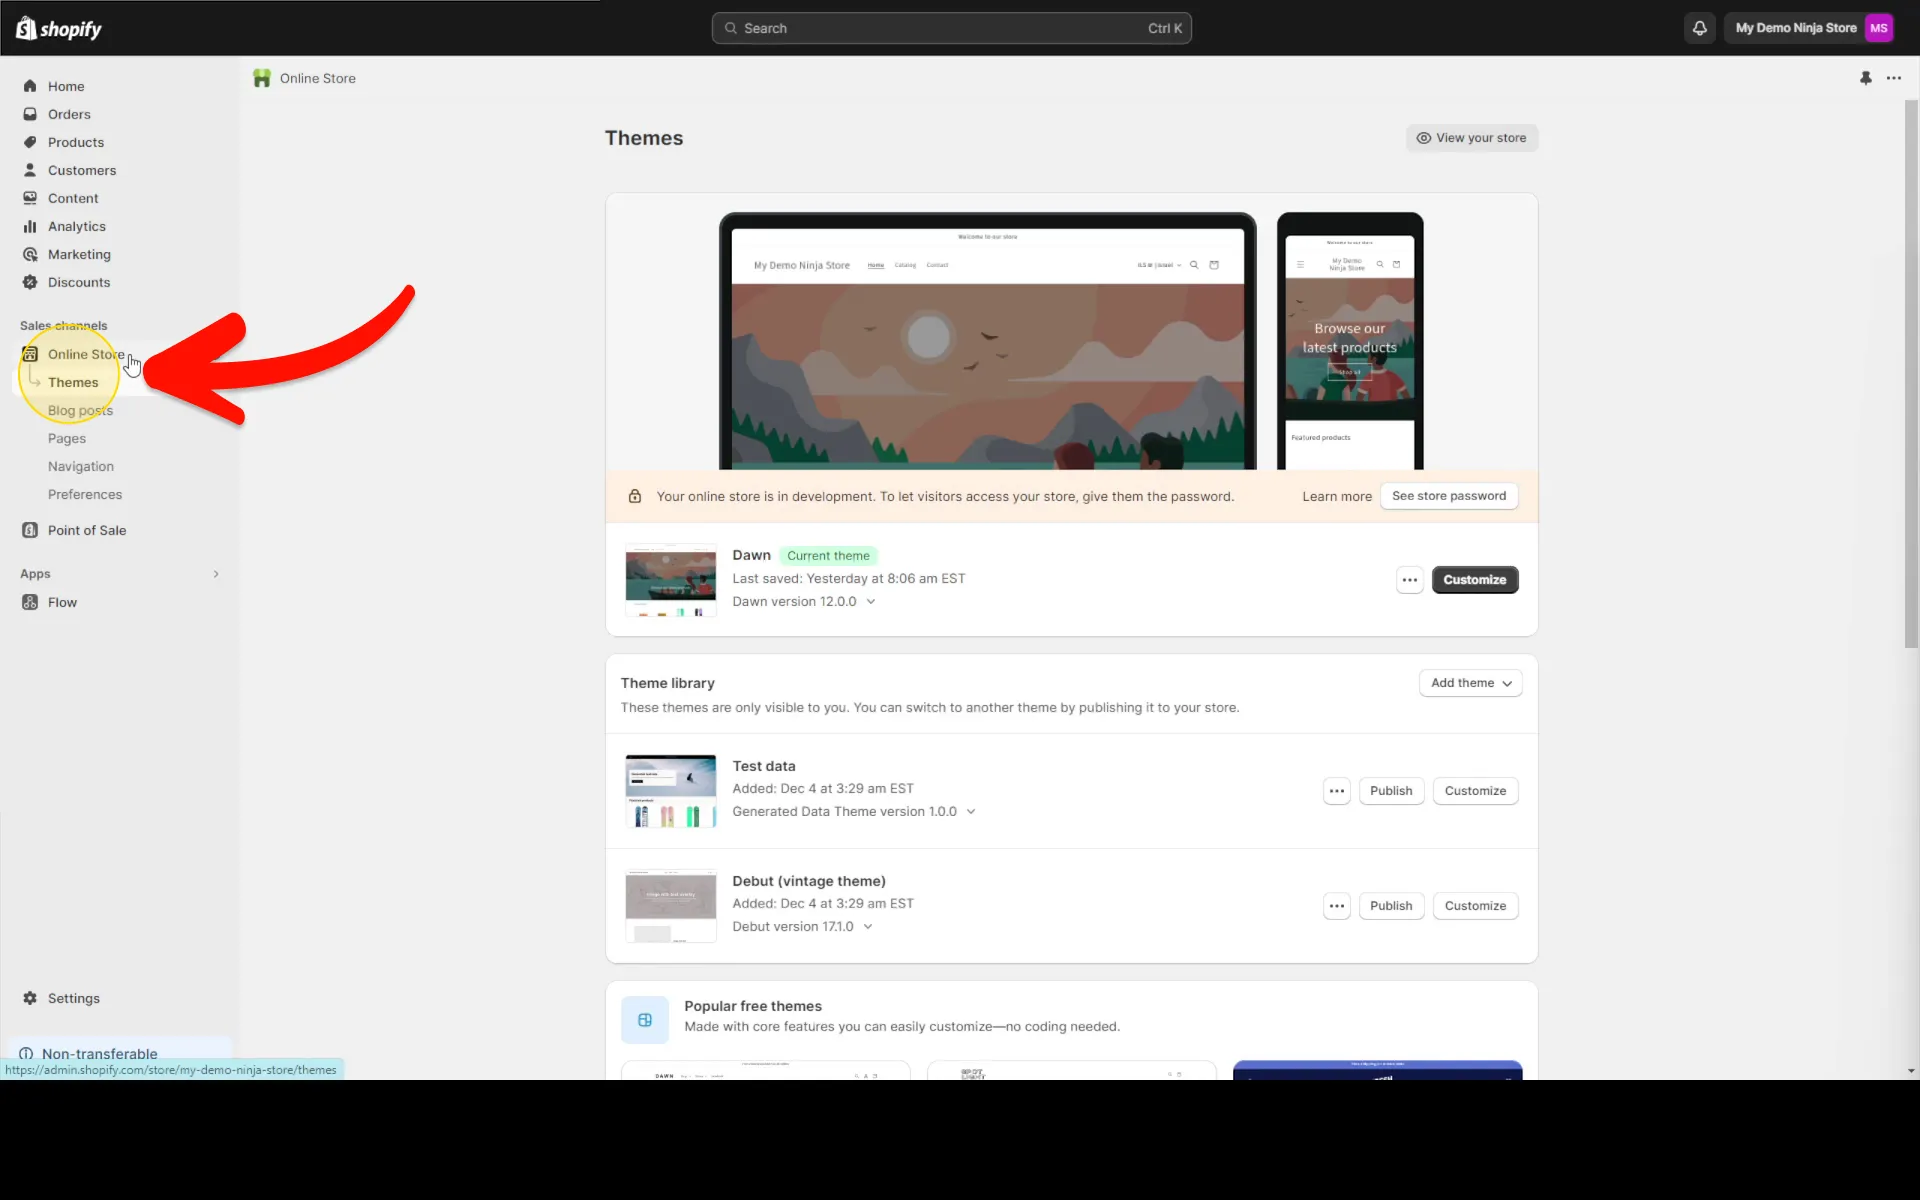Click the Home icon in sidebar
The width and height of the screenshot is (1920, 1200).
click(x=30, y=86)
